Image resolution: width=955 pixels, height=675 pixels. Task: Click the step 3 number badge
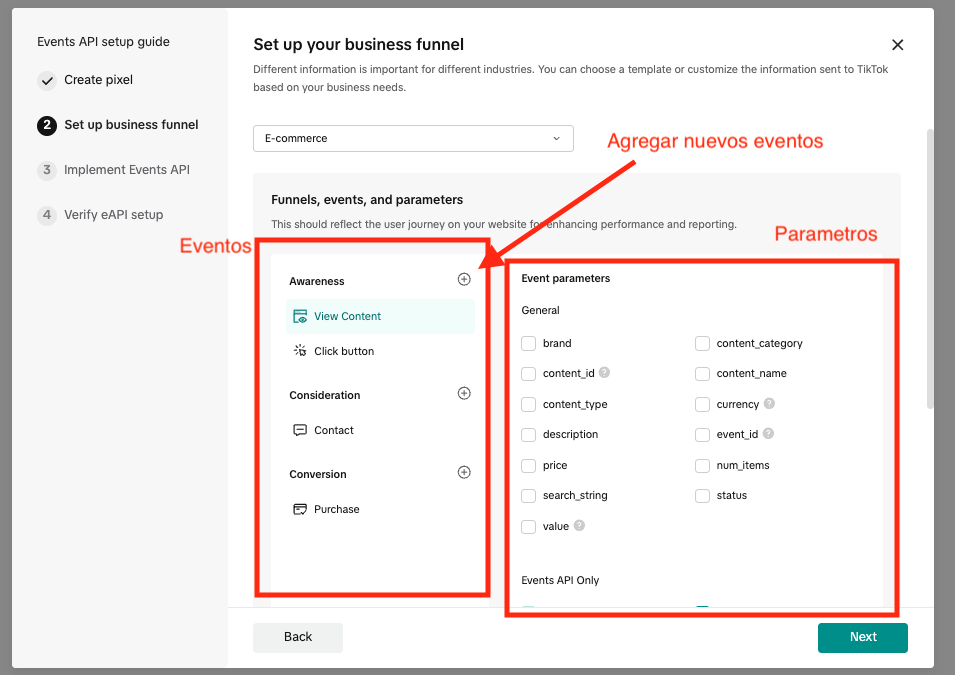pyautogui.click(x=47, y=170)
